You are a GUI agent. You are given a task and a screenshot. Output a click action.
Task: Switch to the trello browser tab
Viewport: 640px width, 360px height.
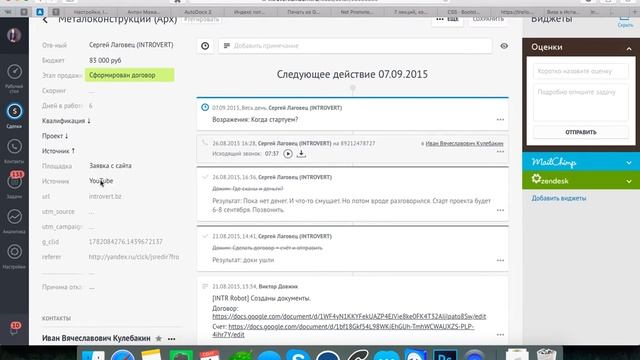517,12
